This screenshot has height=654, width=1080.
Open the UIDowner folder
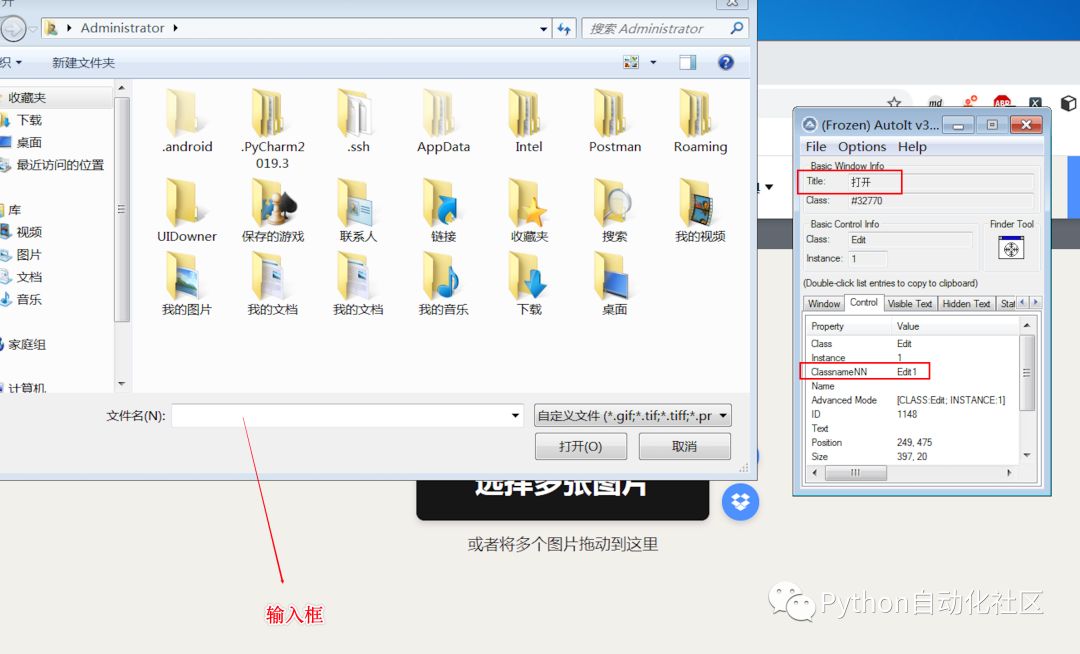[x=187, y=210]
